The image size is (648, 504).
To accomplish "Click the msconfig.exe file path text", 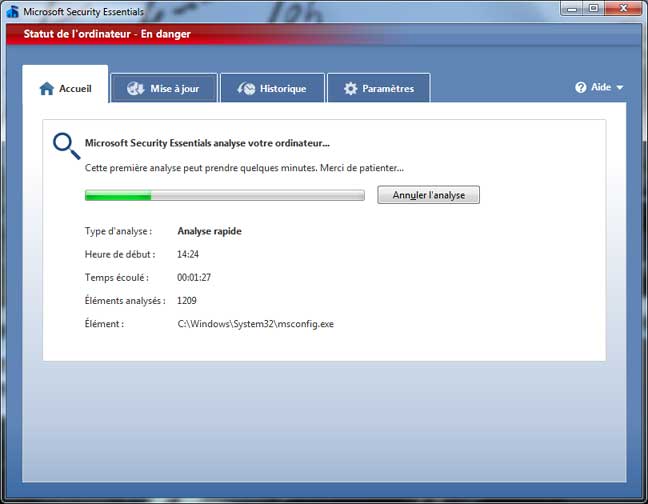I will tap(255, 324).
